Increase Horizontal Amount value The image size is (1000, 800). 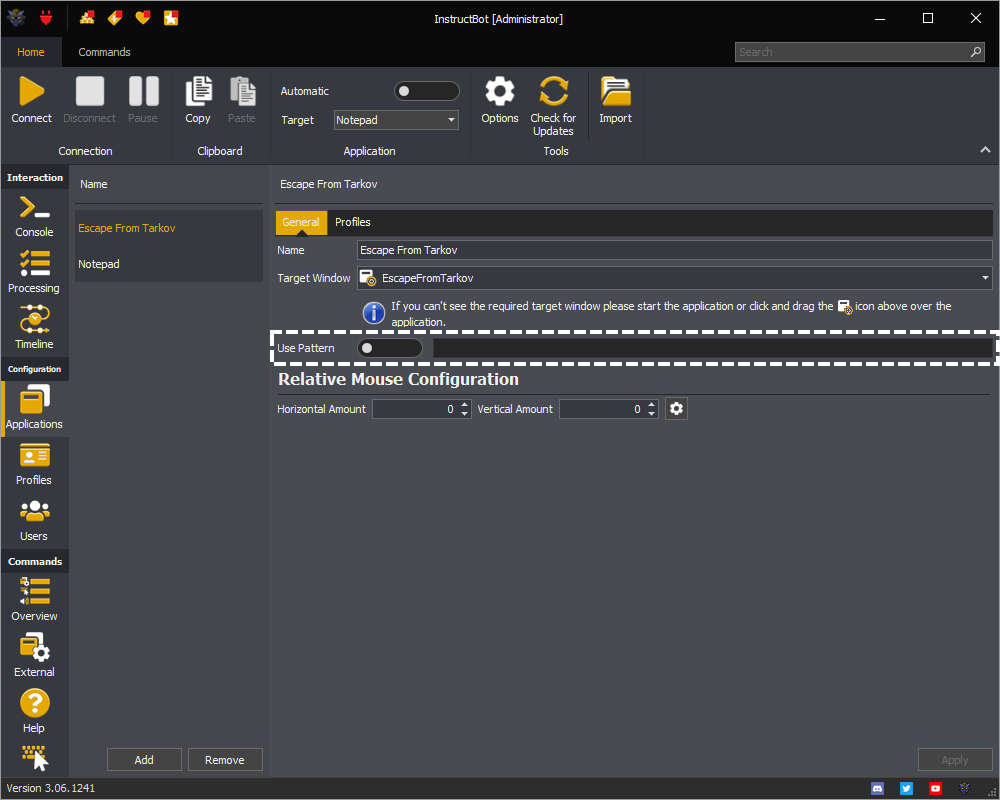(464, 404)
